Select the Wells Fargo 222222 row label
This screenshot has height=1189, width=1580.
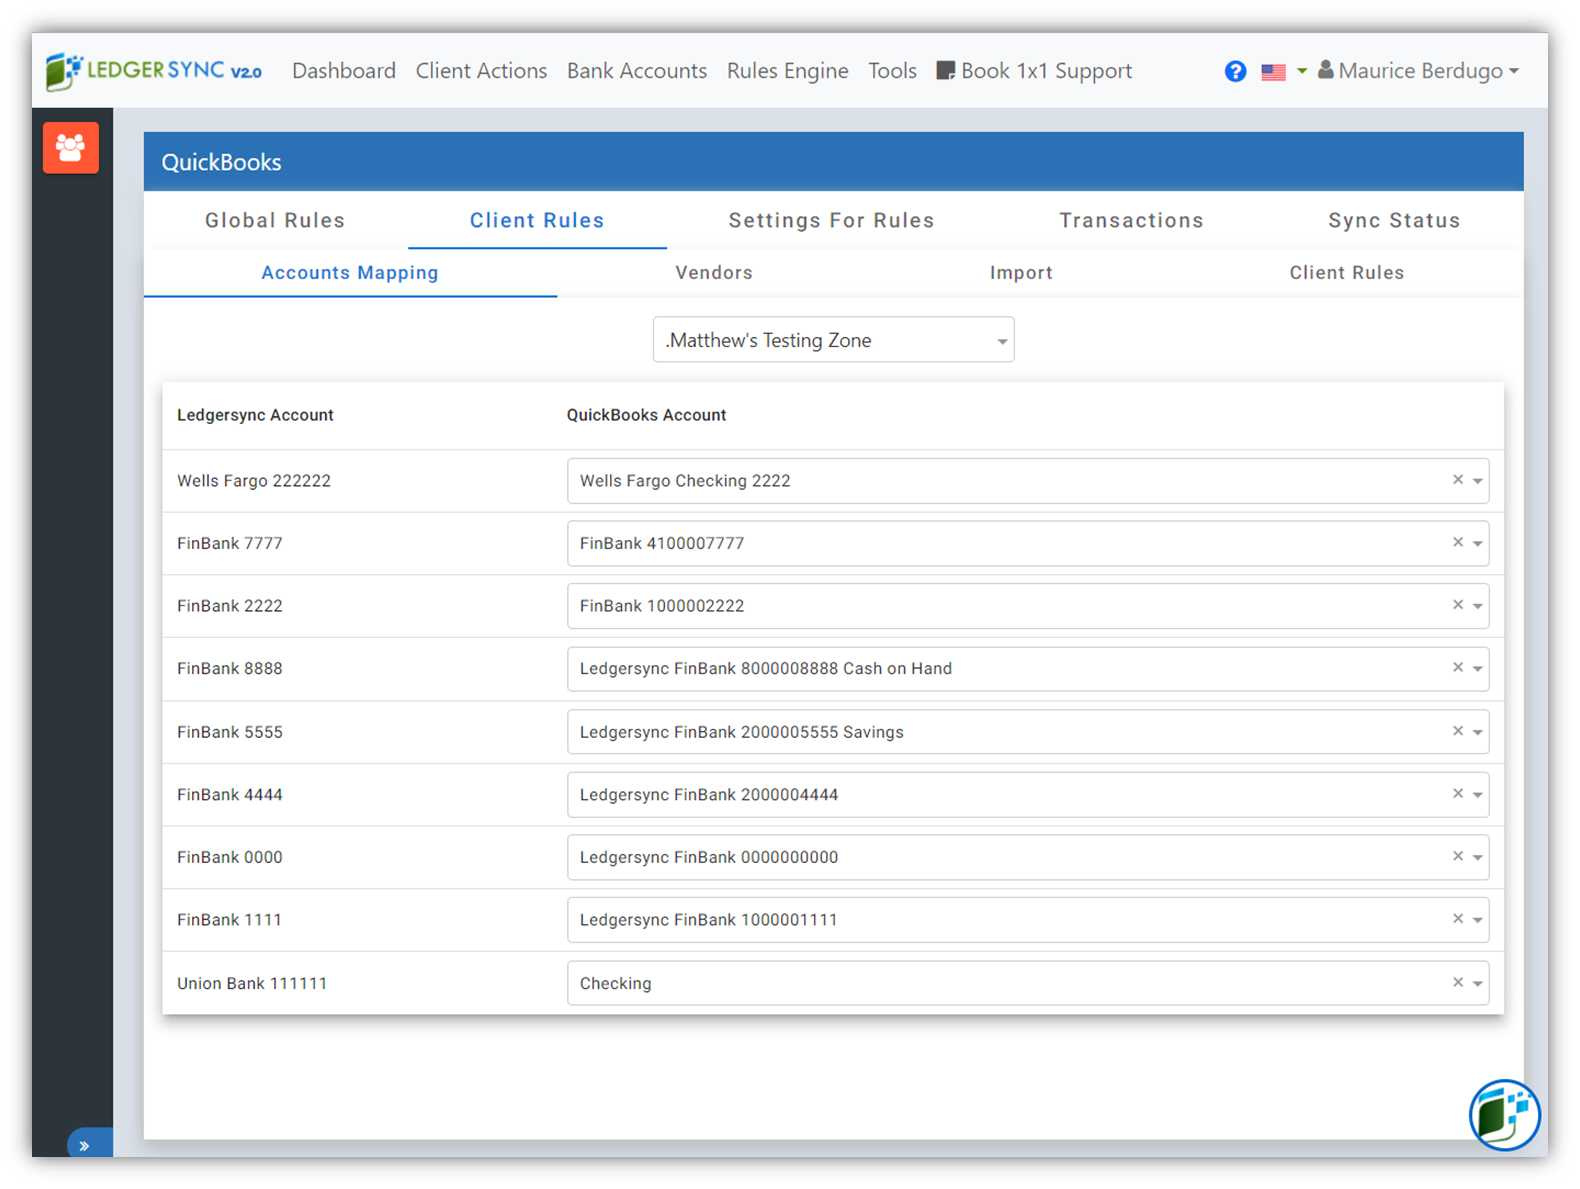coord(254,481)
